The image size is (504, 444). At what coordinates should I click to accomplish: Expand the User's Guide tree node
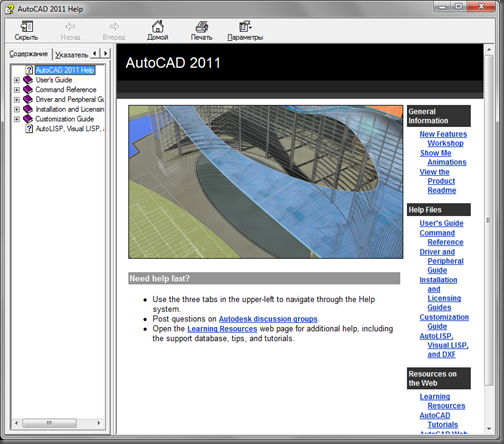[17, 80]
